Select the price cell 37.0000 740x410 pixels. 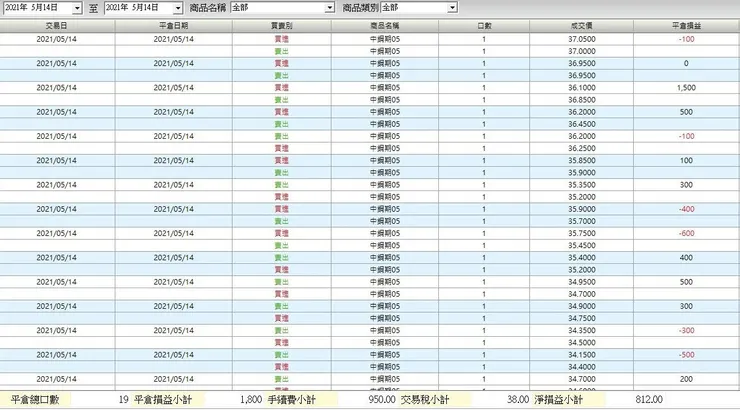point(581,51)
